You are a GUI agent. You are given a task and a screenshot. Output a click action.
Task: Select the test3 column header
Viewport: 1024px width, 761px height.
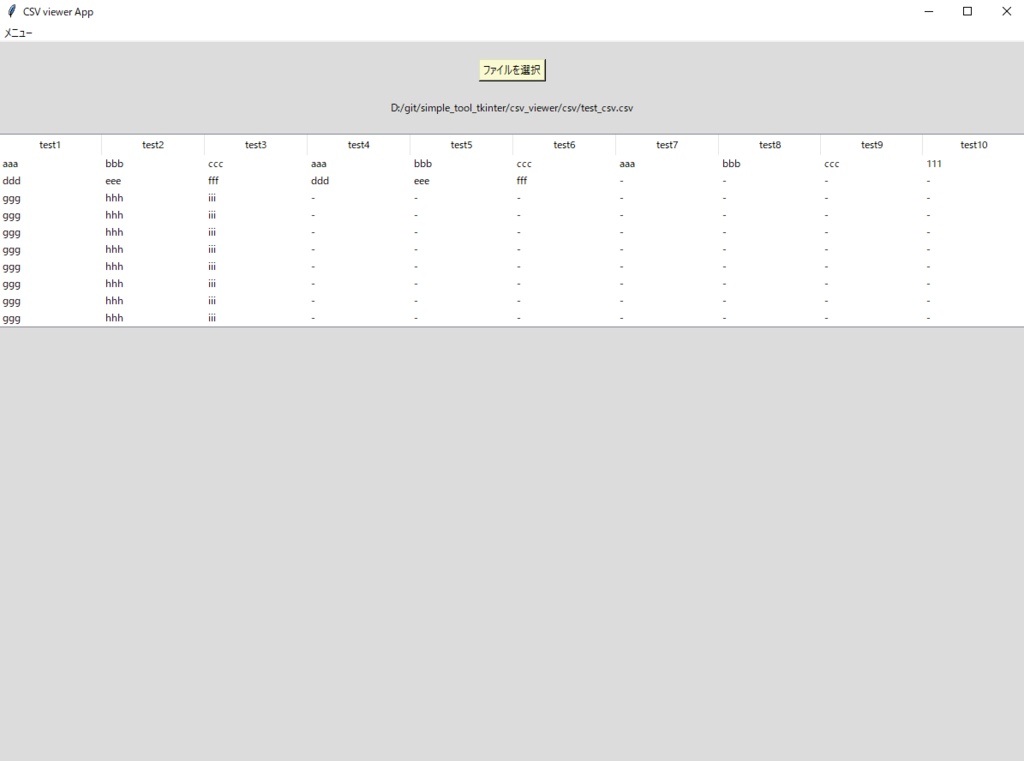click(x=255, y=145)
